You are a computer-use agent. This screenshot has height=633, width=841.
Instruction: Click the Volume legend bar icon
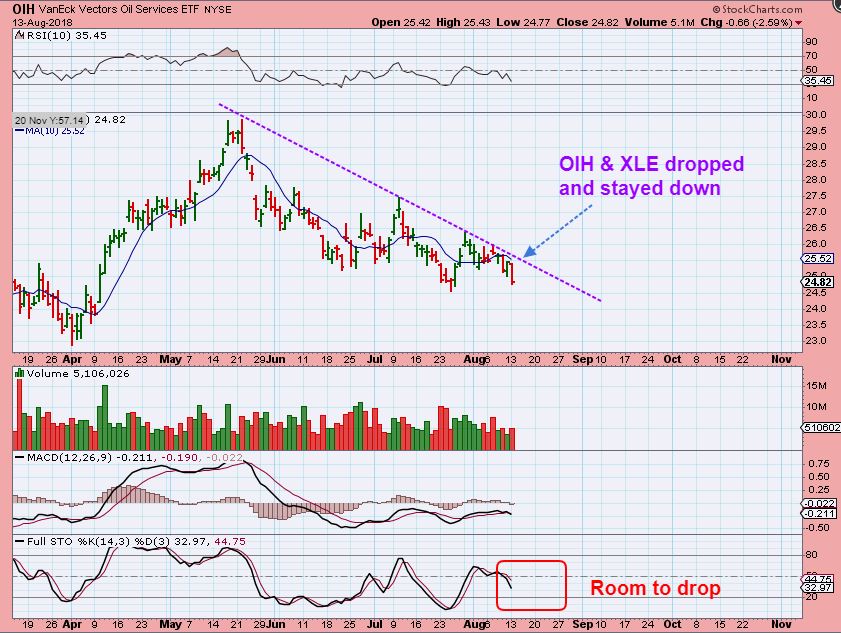[19, 373]
